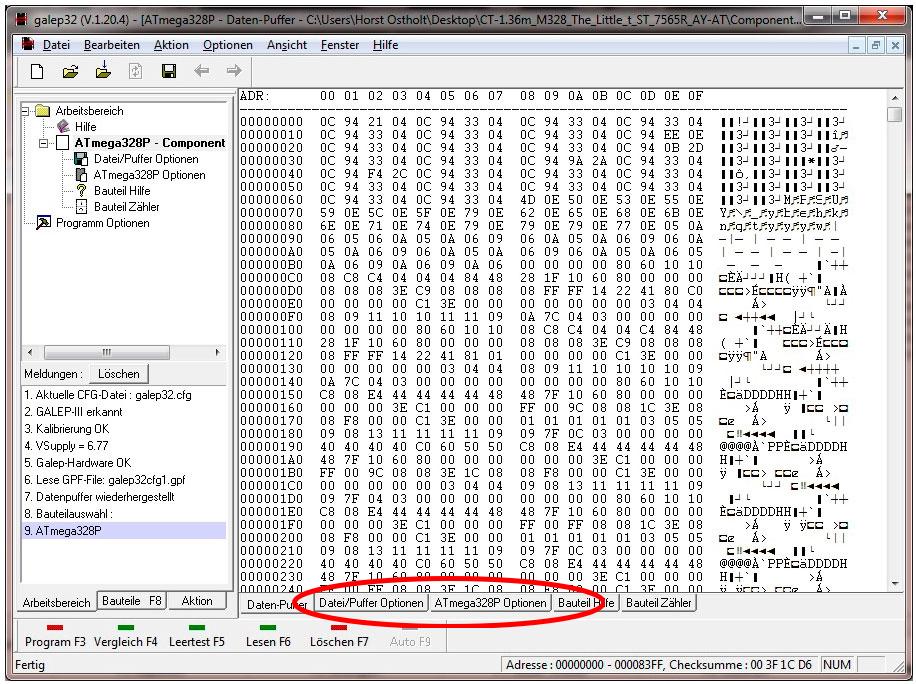Click hex view scrollbar down arrow
Image resolution: width=916 pixels, height=684 pixels.
click(x=894, y=584)
